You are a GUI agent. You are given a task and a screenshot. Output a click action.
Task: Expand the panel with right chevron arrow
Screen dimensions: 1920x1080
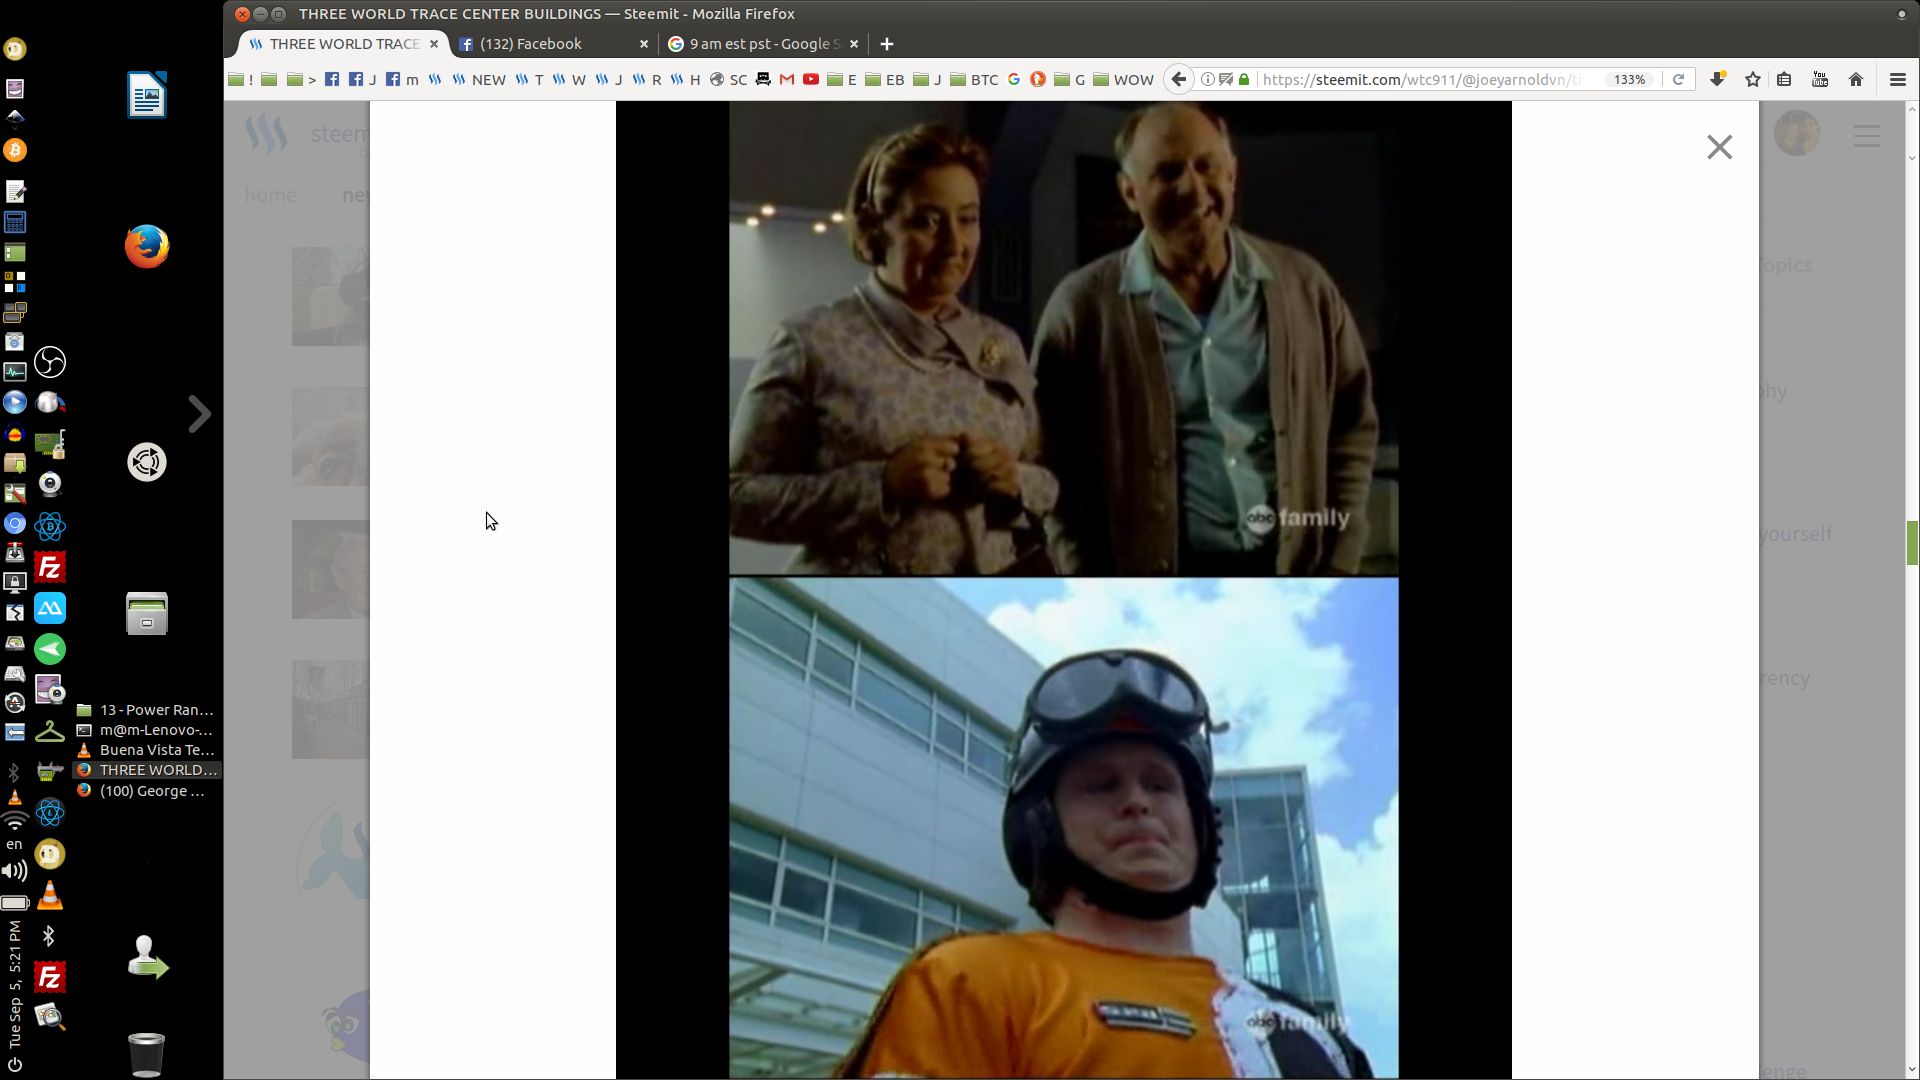(200, 414)
